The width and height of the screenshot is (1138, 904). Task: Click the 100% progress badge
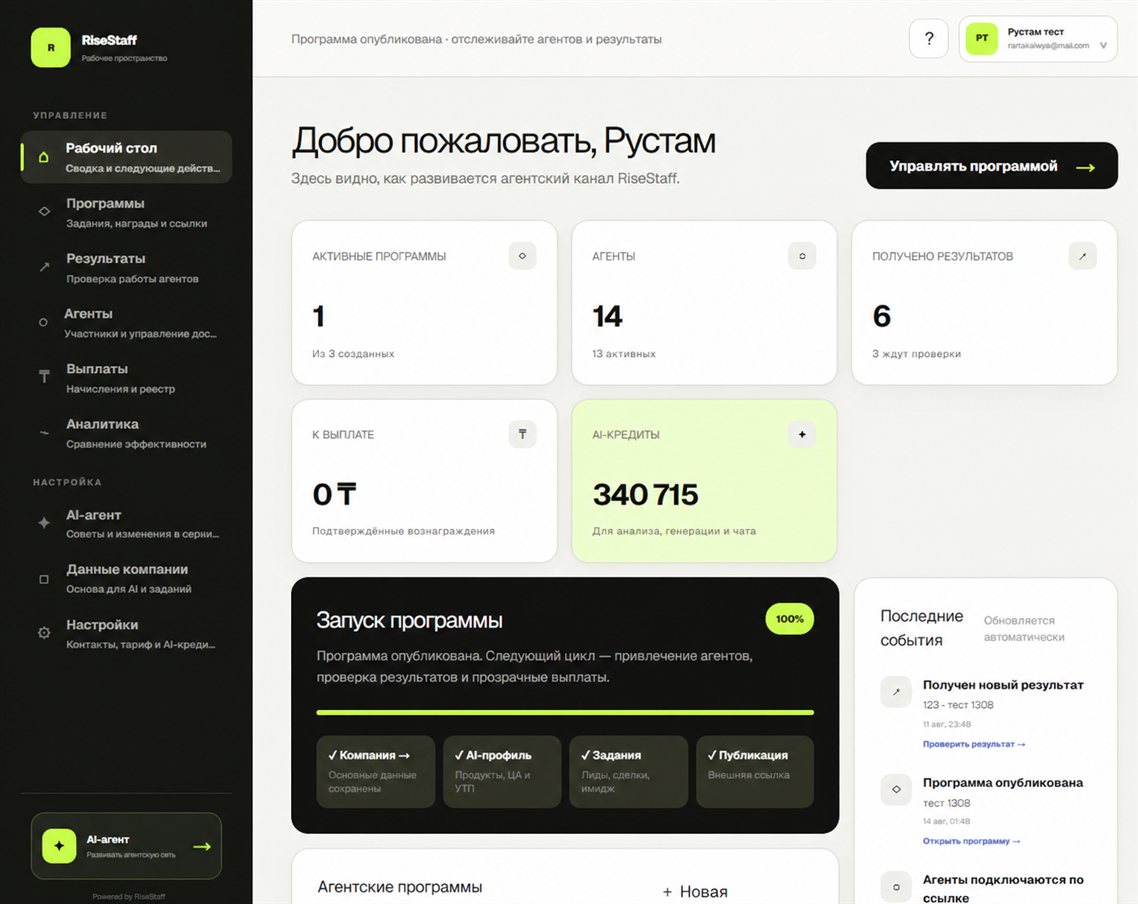click(790, 619)
